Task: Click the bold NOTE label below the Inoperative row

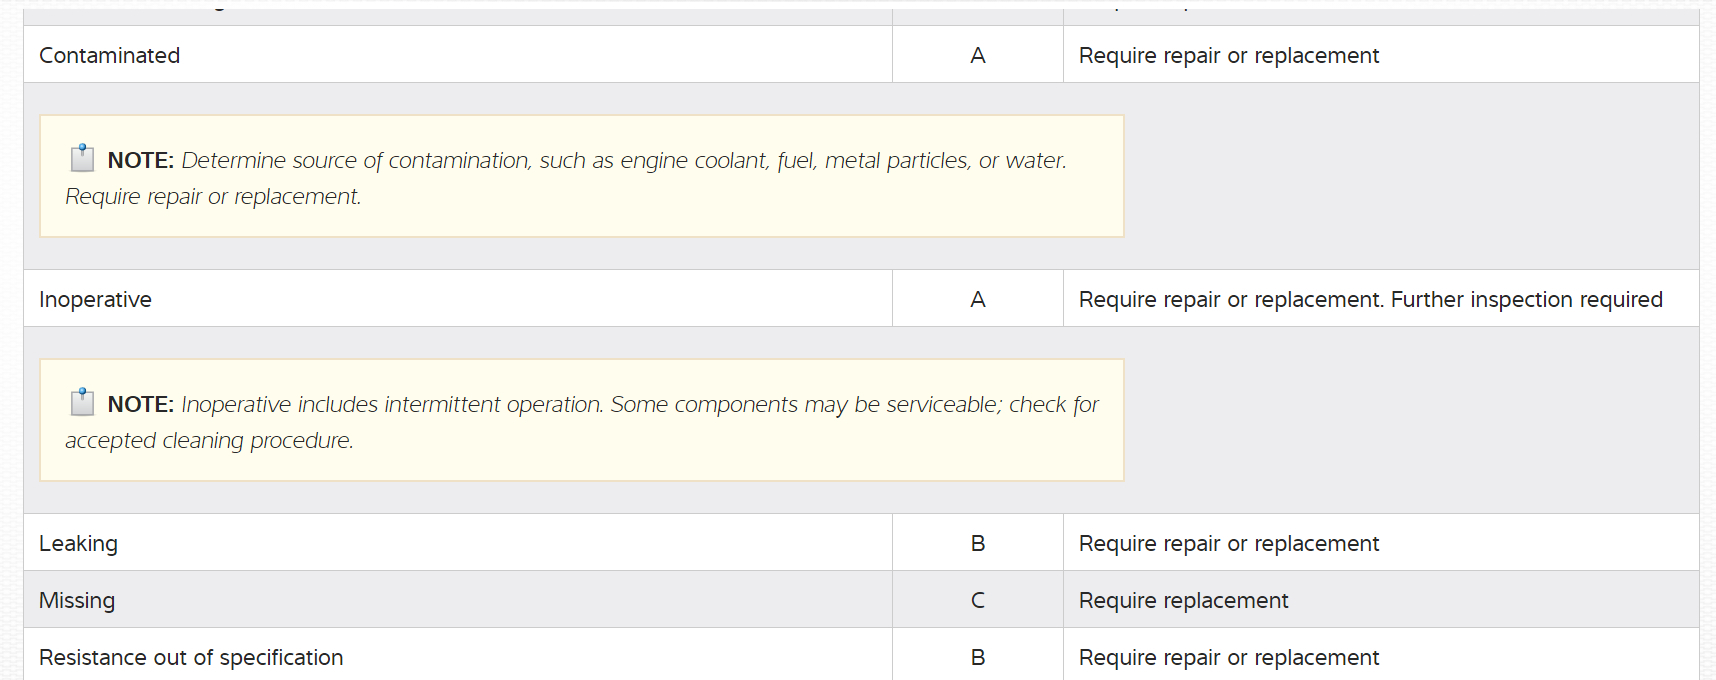Action: click(x=140, y=405)
